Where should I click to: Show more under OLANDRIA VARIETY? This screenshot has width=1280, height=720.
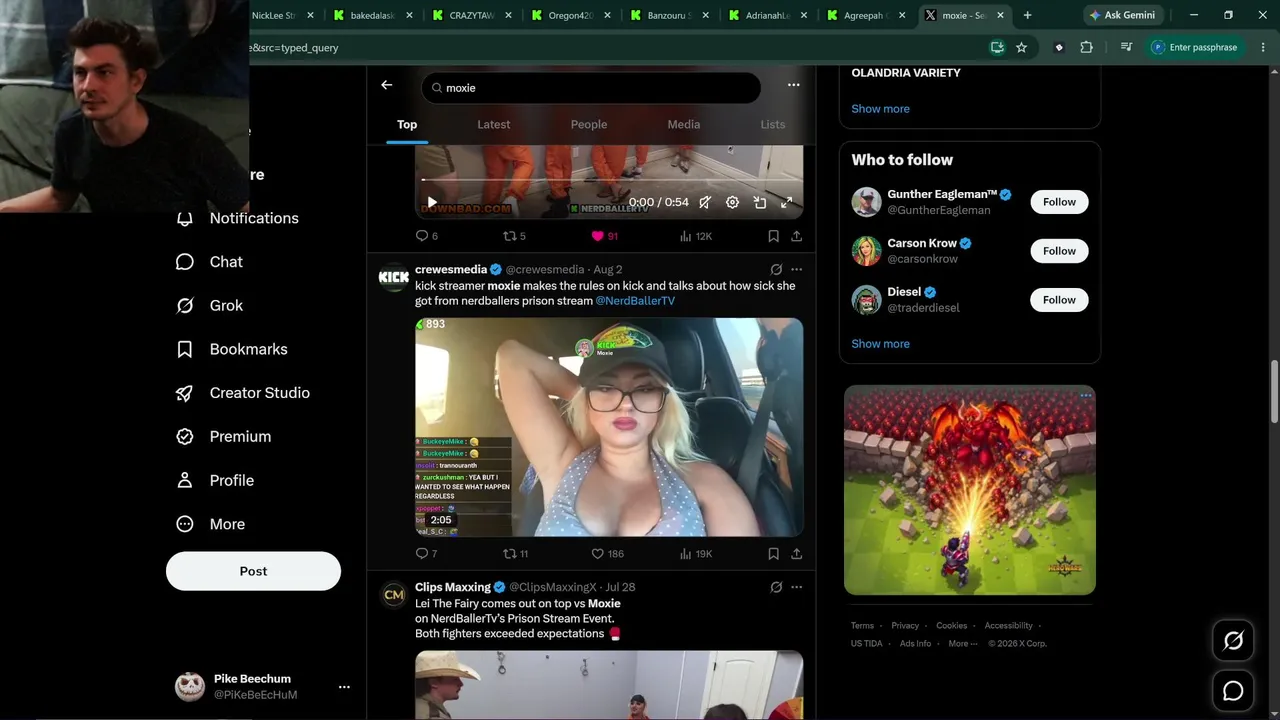point(880,109)
